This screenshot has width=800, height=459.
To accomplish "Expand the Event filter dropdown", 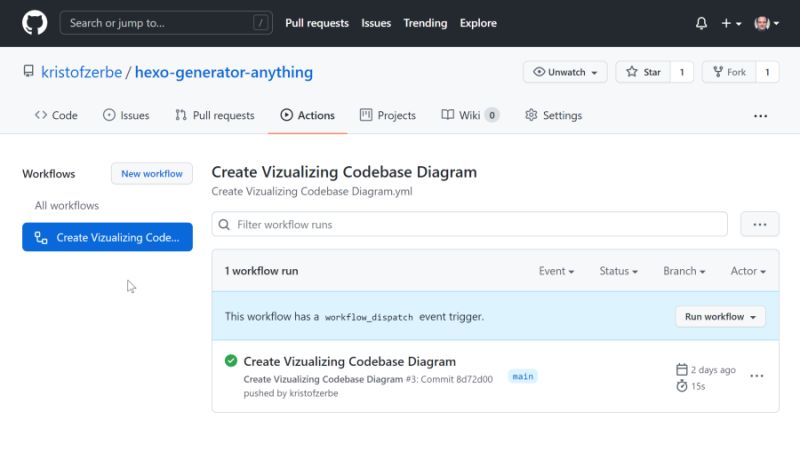I will [x=556, y=271].
